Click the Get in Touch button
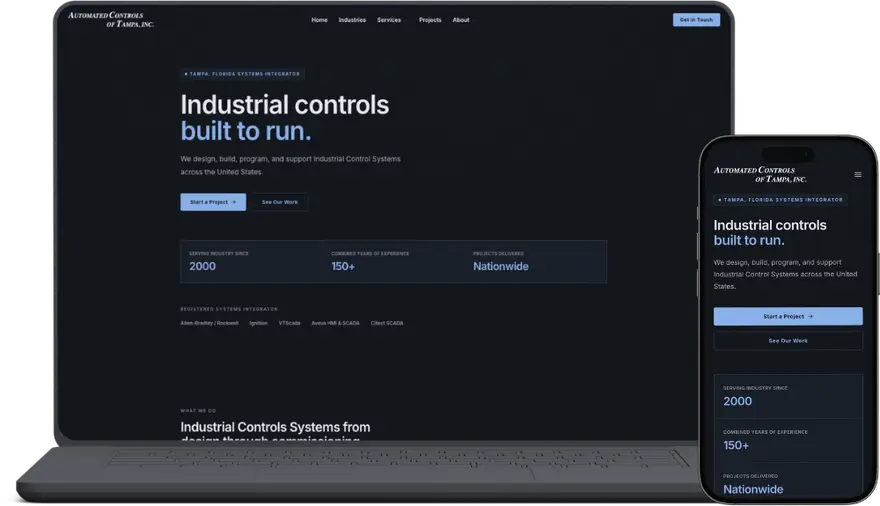 696,20
